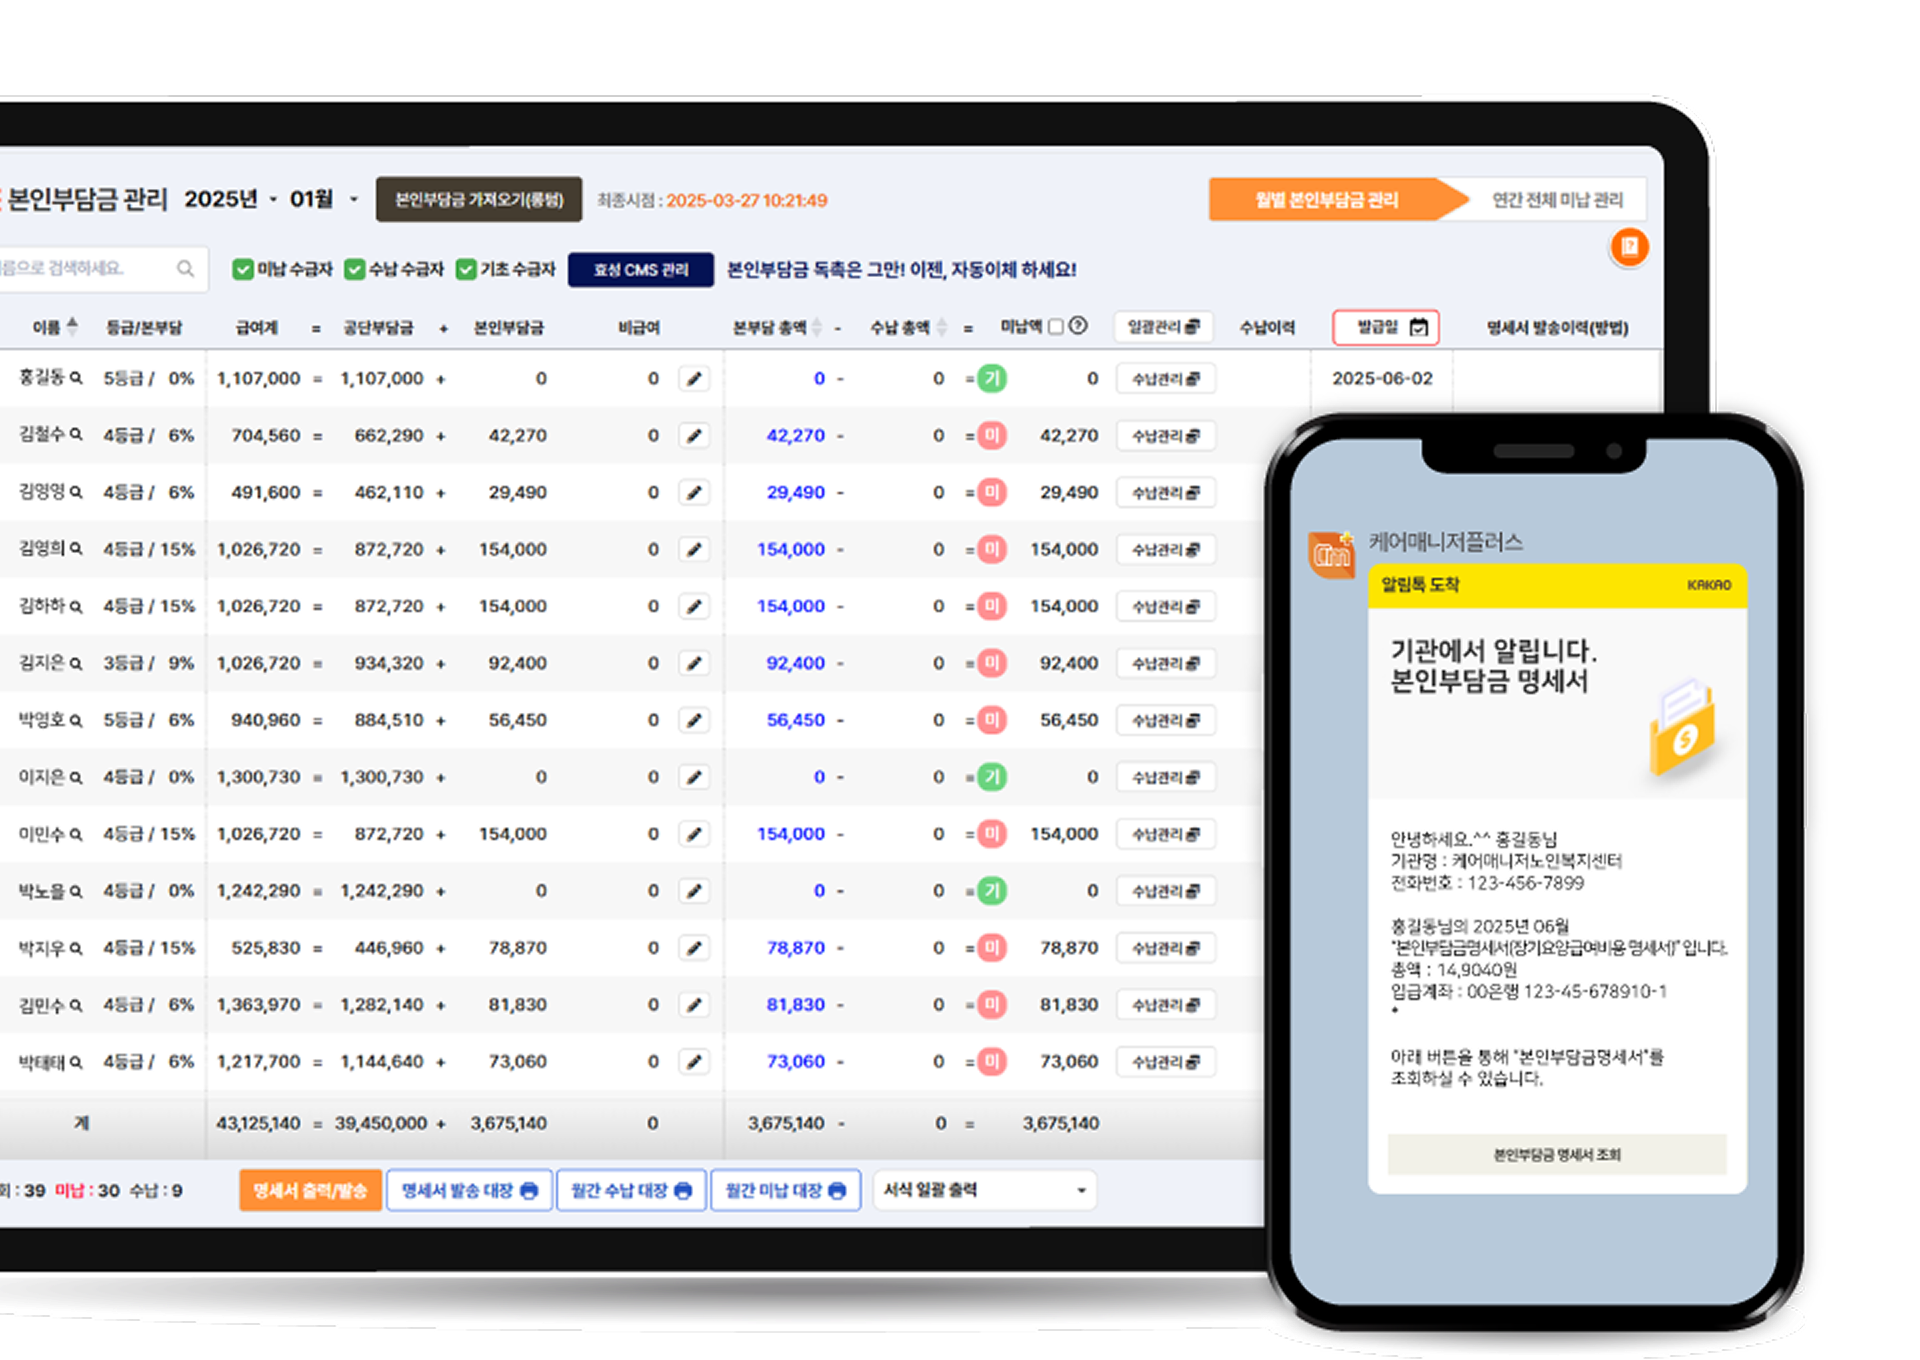The width and height of the screenshot is (1920, 1360).
Task: Uncheck the 미납 수급자 checkbox
Action: (243, 269)
